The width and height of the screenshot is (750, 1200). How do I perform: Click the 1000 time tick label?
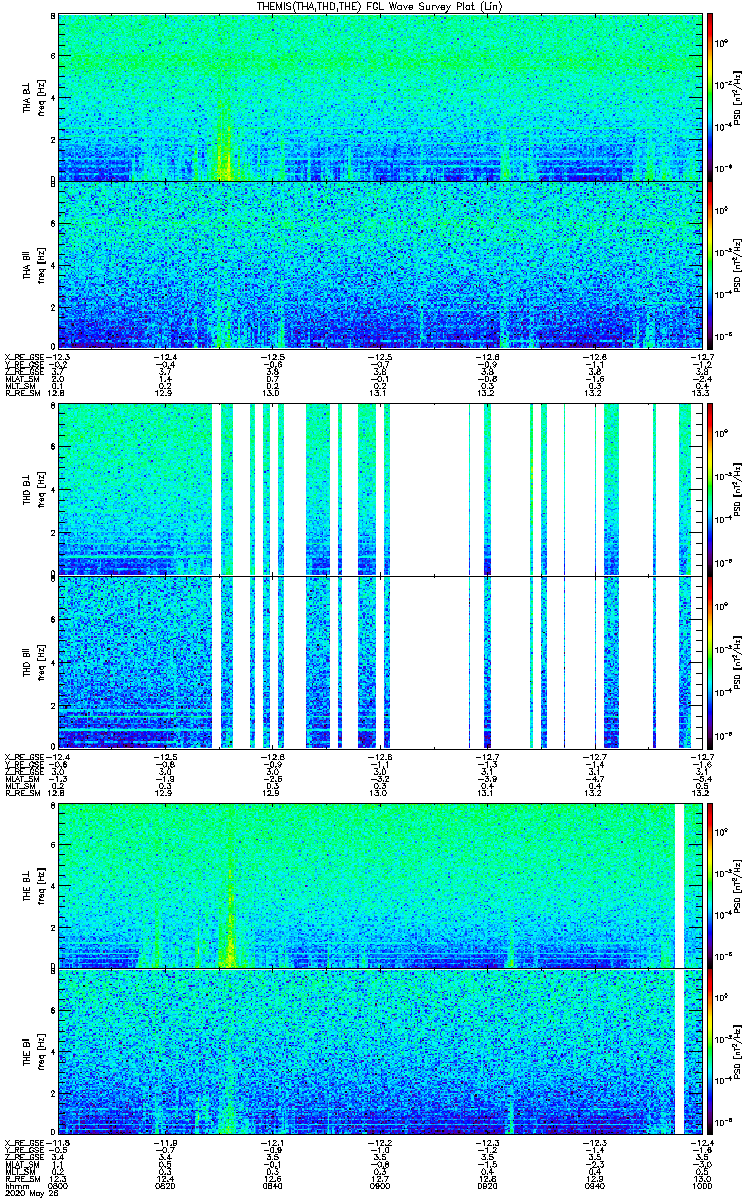(700, 1186)
